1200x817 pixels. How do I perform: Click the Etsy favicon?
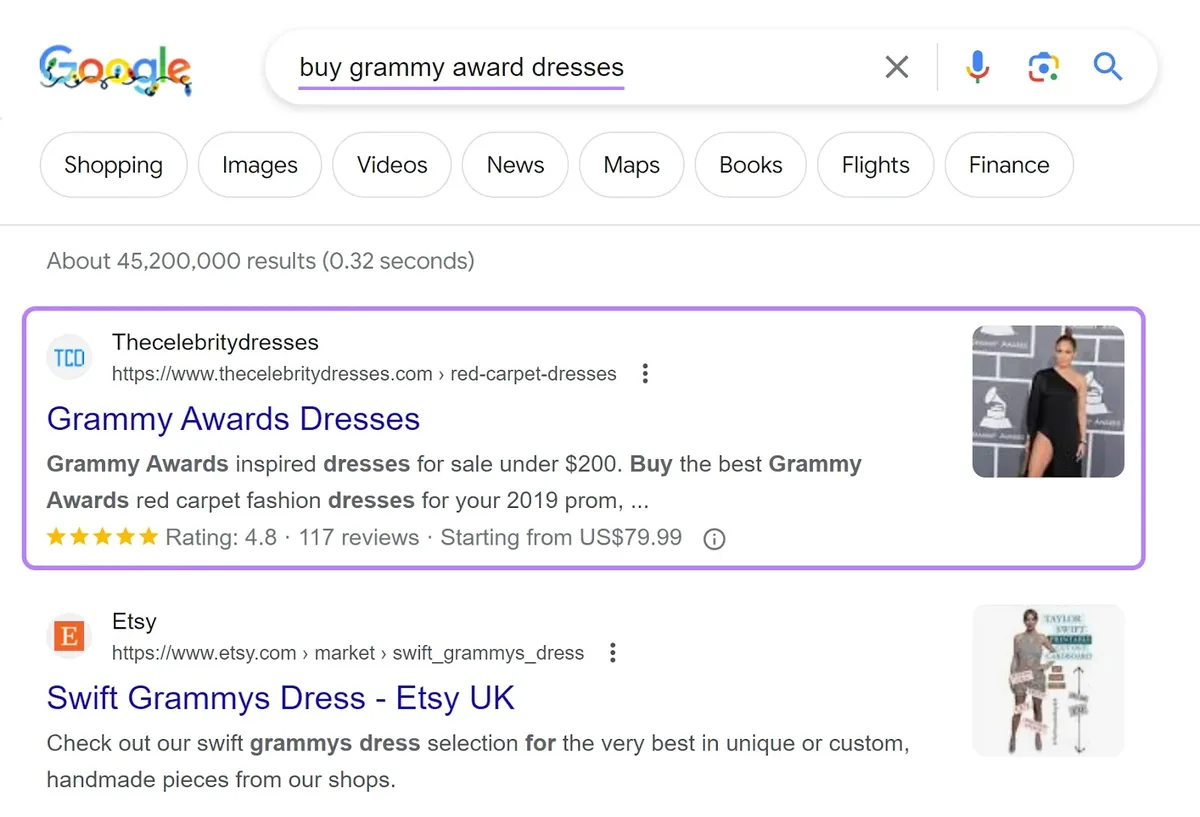coord(69,637)
